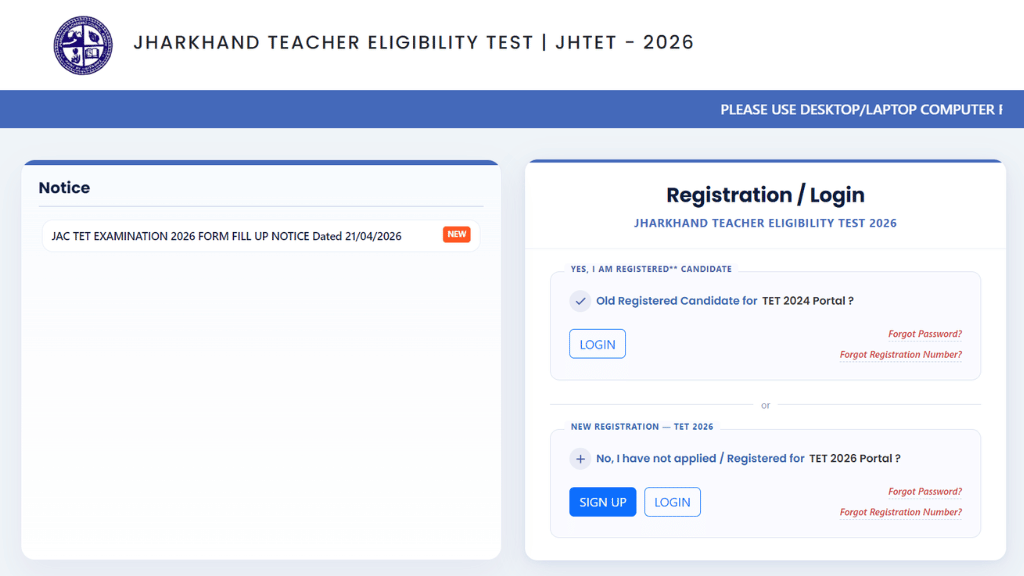Click the orange NEW badge on the notice
Screen dimensions: 1024x576
pos(456,234)
